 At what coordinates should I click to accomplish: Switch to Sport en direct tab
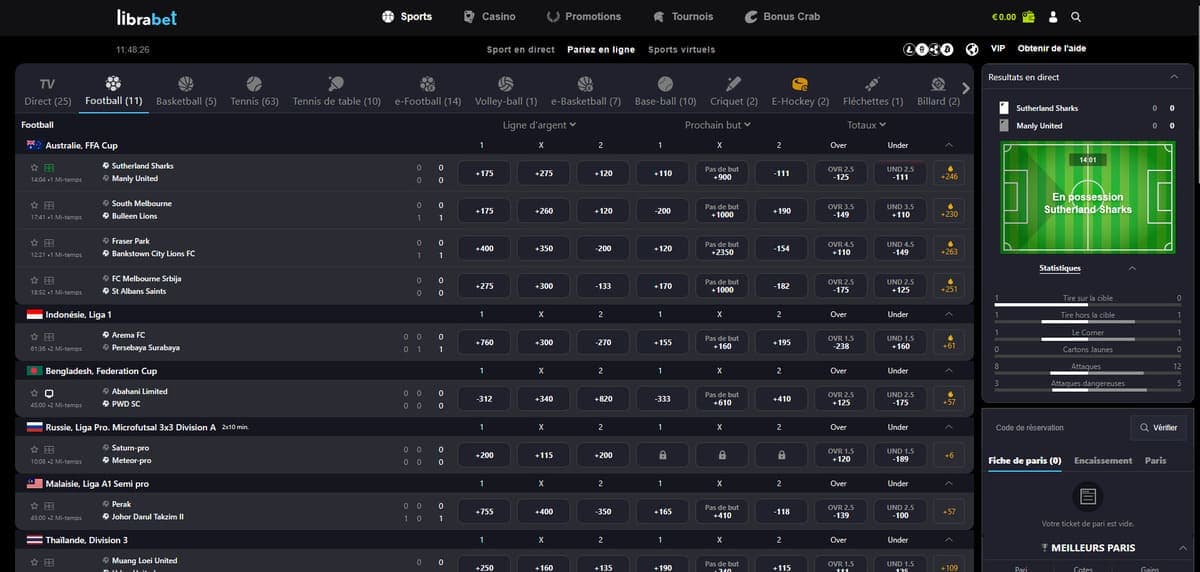521,49
